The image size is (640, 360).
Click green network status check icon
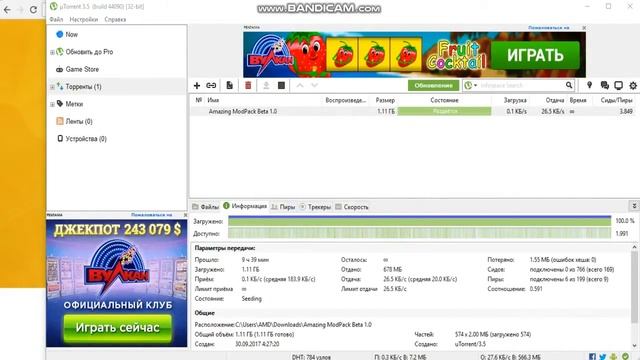point(625,356)
